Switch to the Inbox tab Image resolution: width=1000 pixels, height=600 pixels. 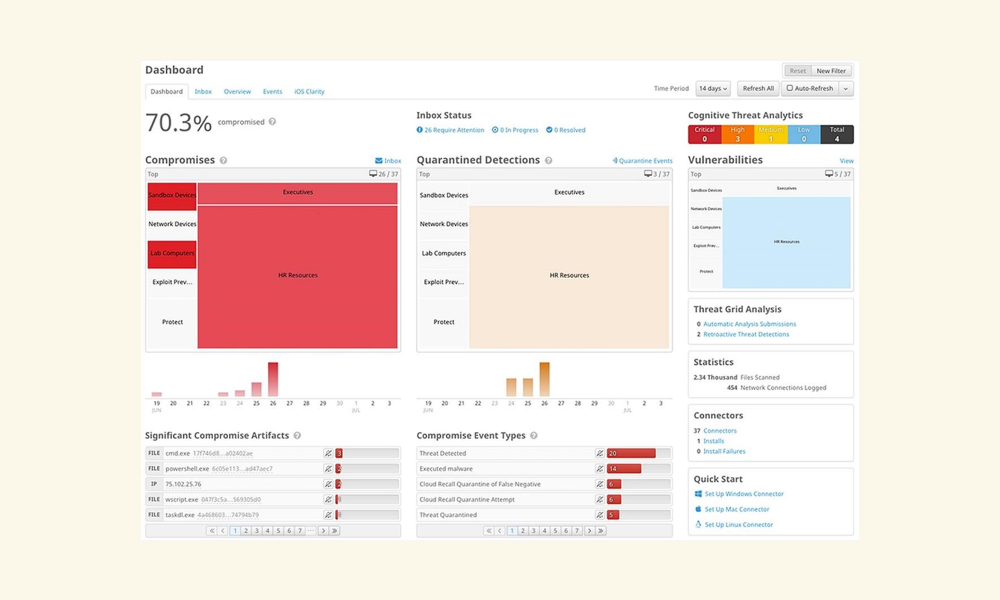[x=203, y=92]
